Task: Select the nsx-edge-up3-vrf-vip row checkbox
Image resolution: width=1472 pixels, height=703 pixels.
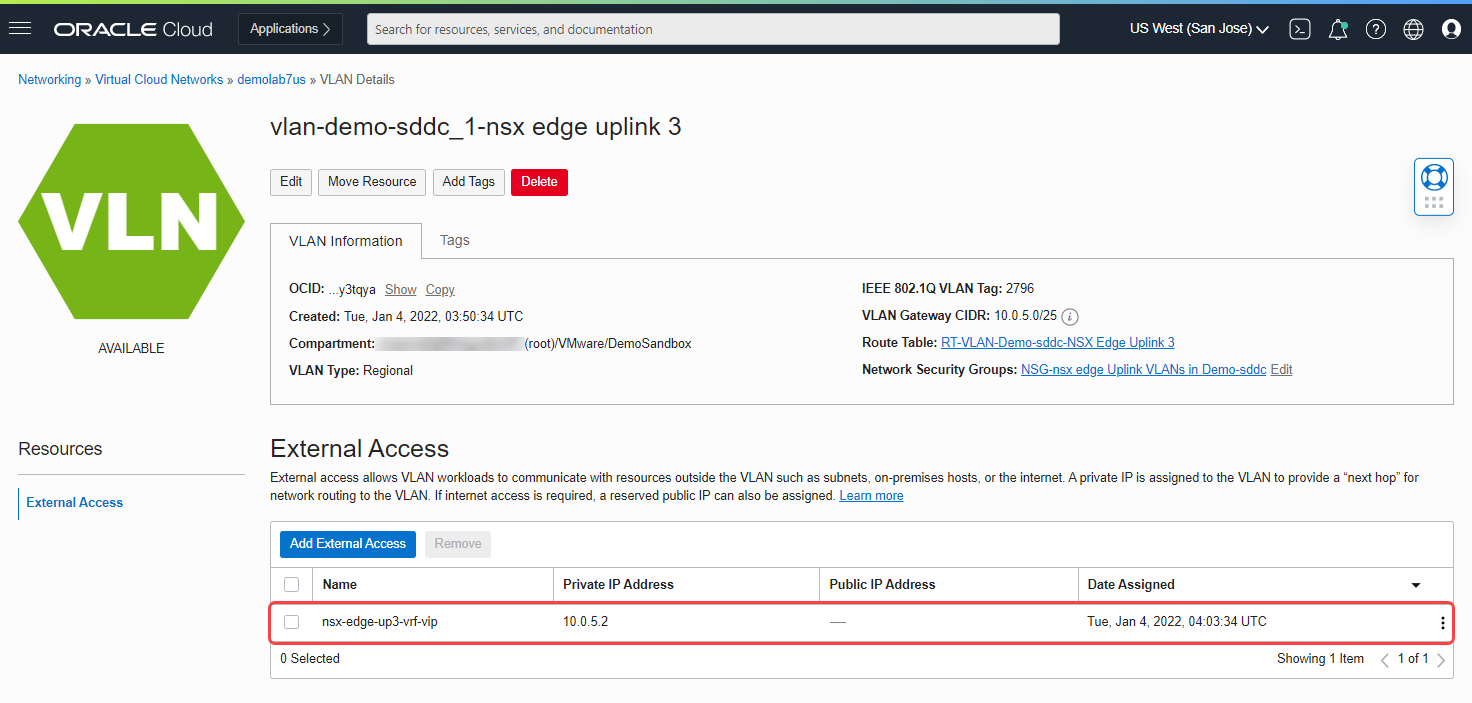Action: click(291, 621)
